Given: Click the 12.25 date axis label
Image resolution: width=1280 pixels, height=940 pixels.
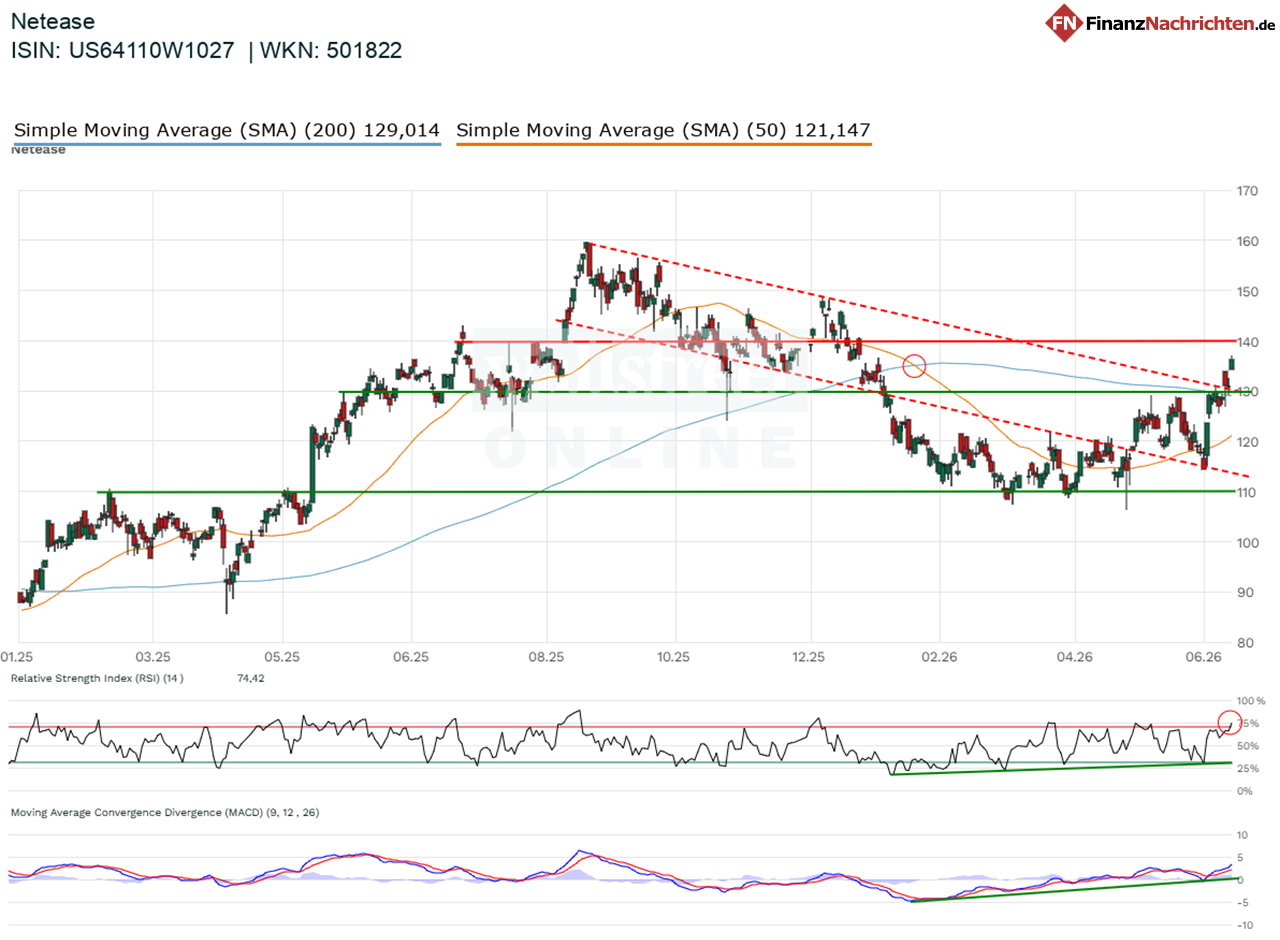Looking at the screenshot, I should click(x=809, y=657).
